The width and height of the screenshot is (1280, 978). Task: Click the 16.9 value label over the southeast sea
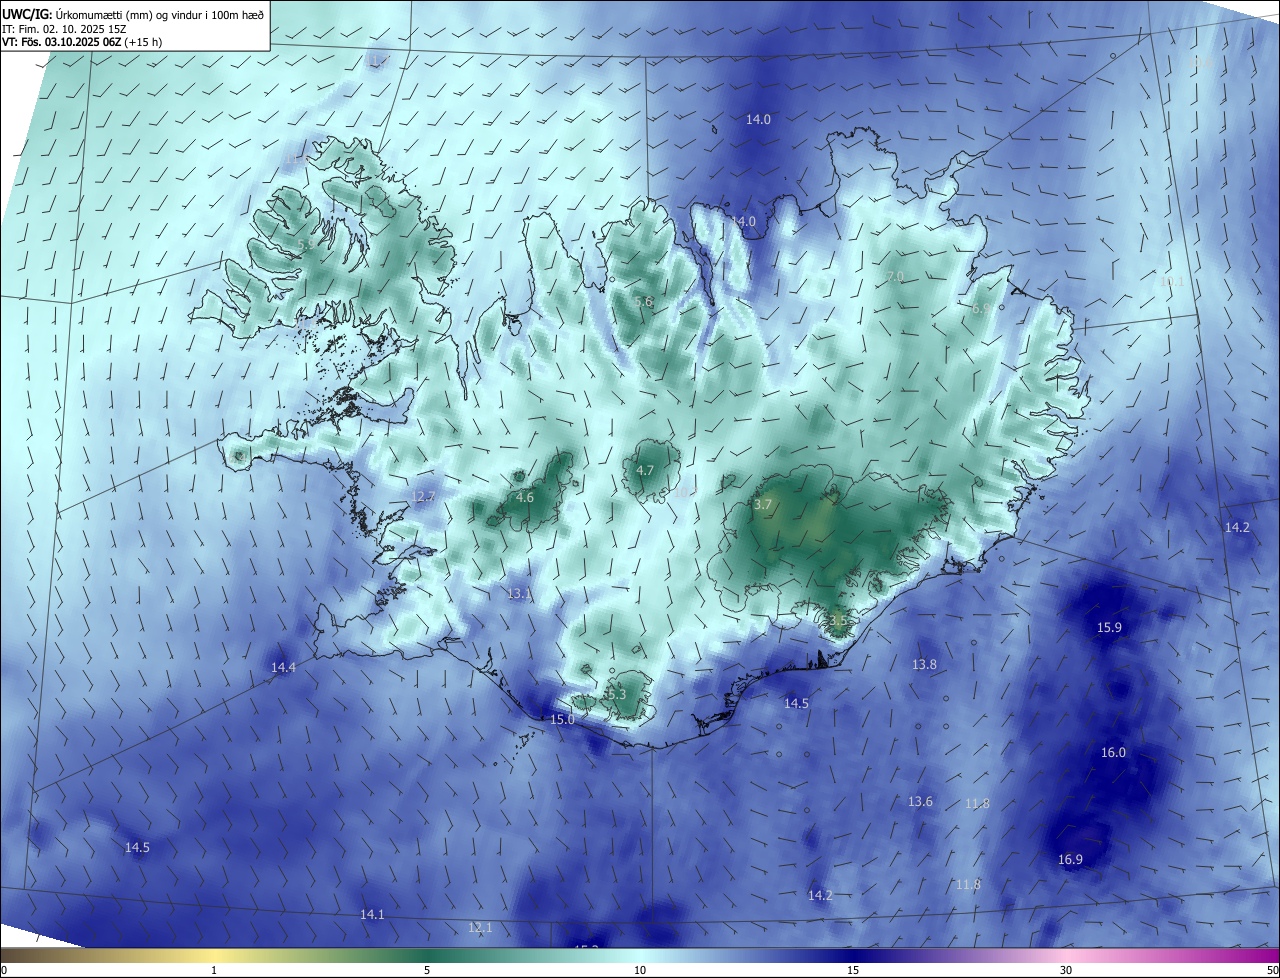click(x=1070, y=859)
